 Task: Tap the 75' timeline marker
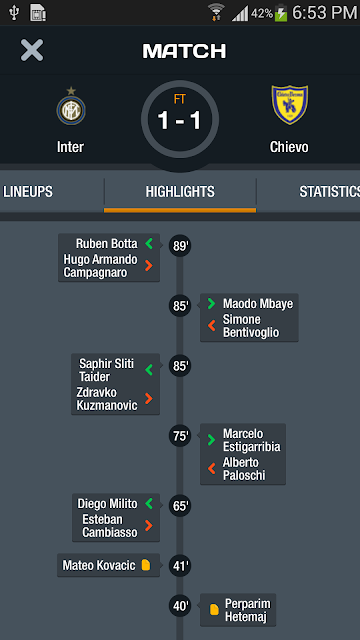pyautogui.click(x=180, y=436)
